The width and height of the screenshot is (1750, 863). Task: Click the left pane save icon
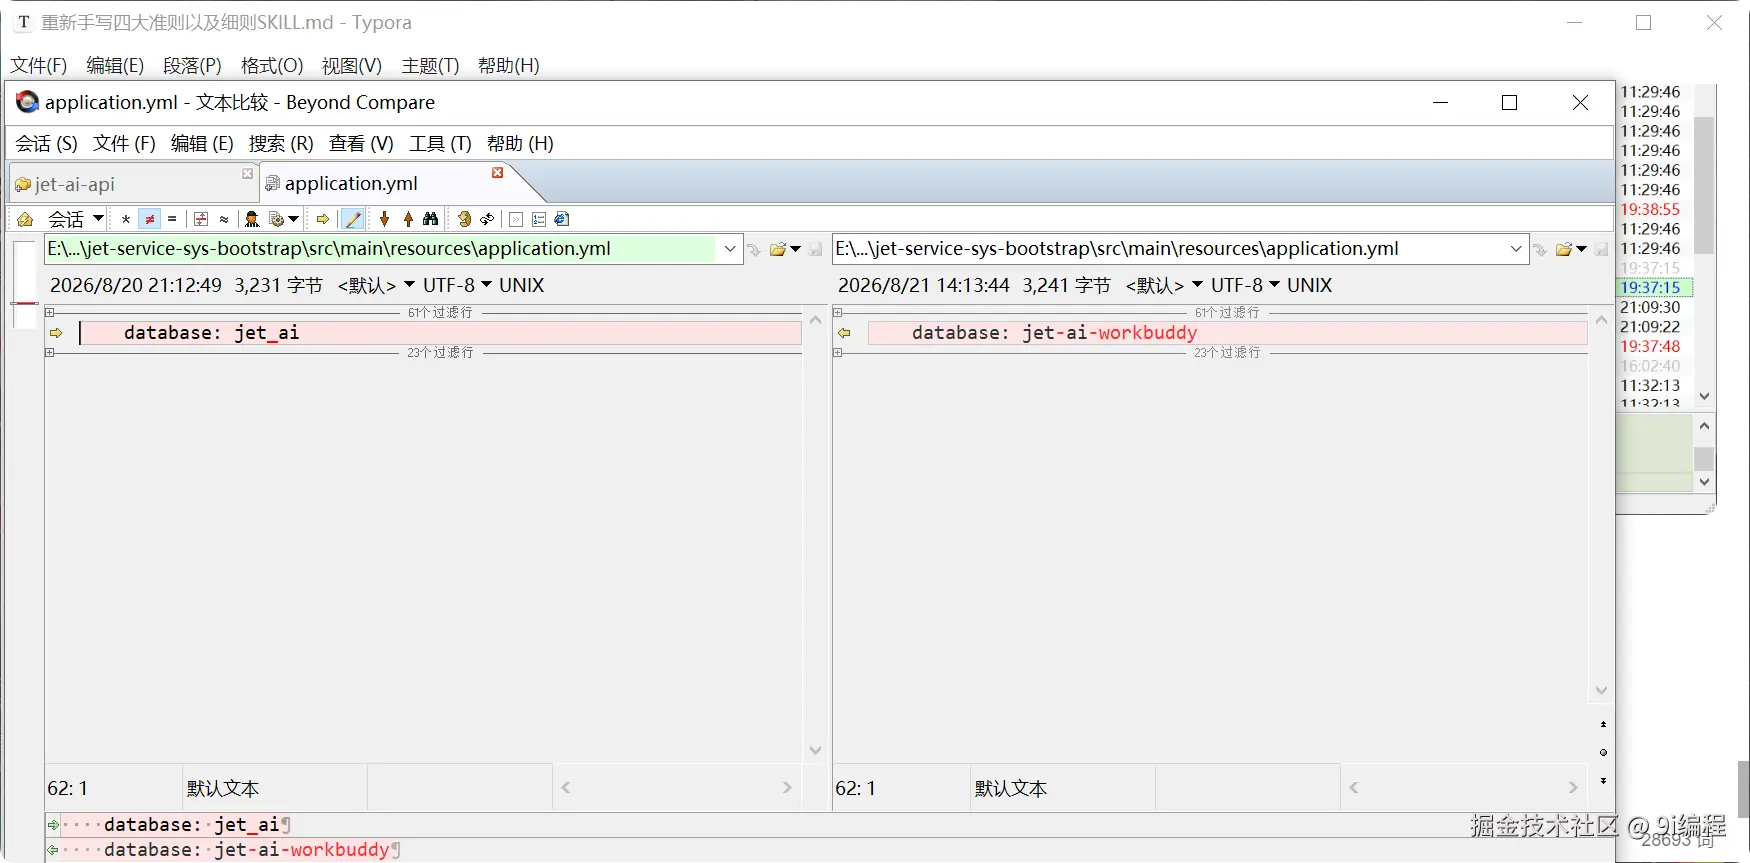click(x=815, y=249)
